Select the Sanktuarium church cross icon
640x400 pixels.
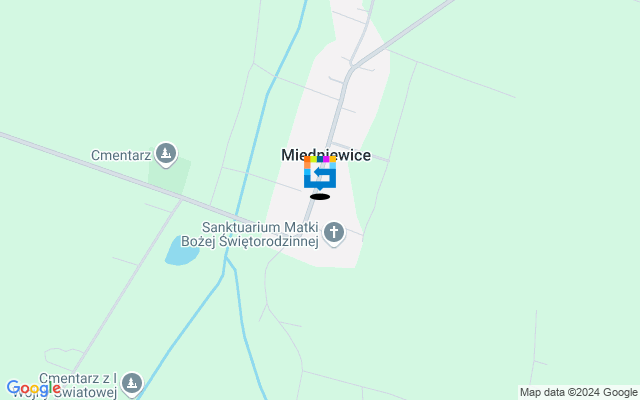click(x=334, y=233)
